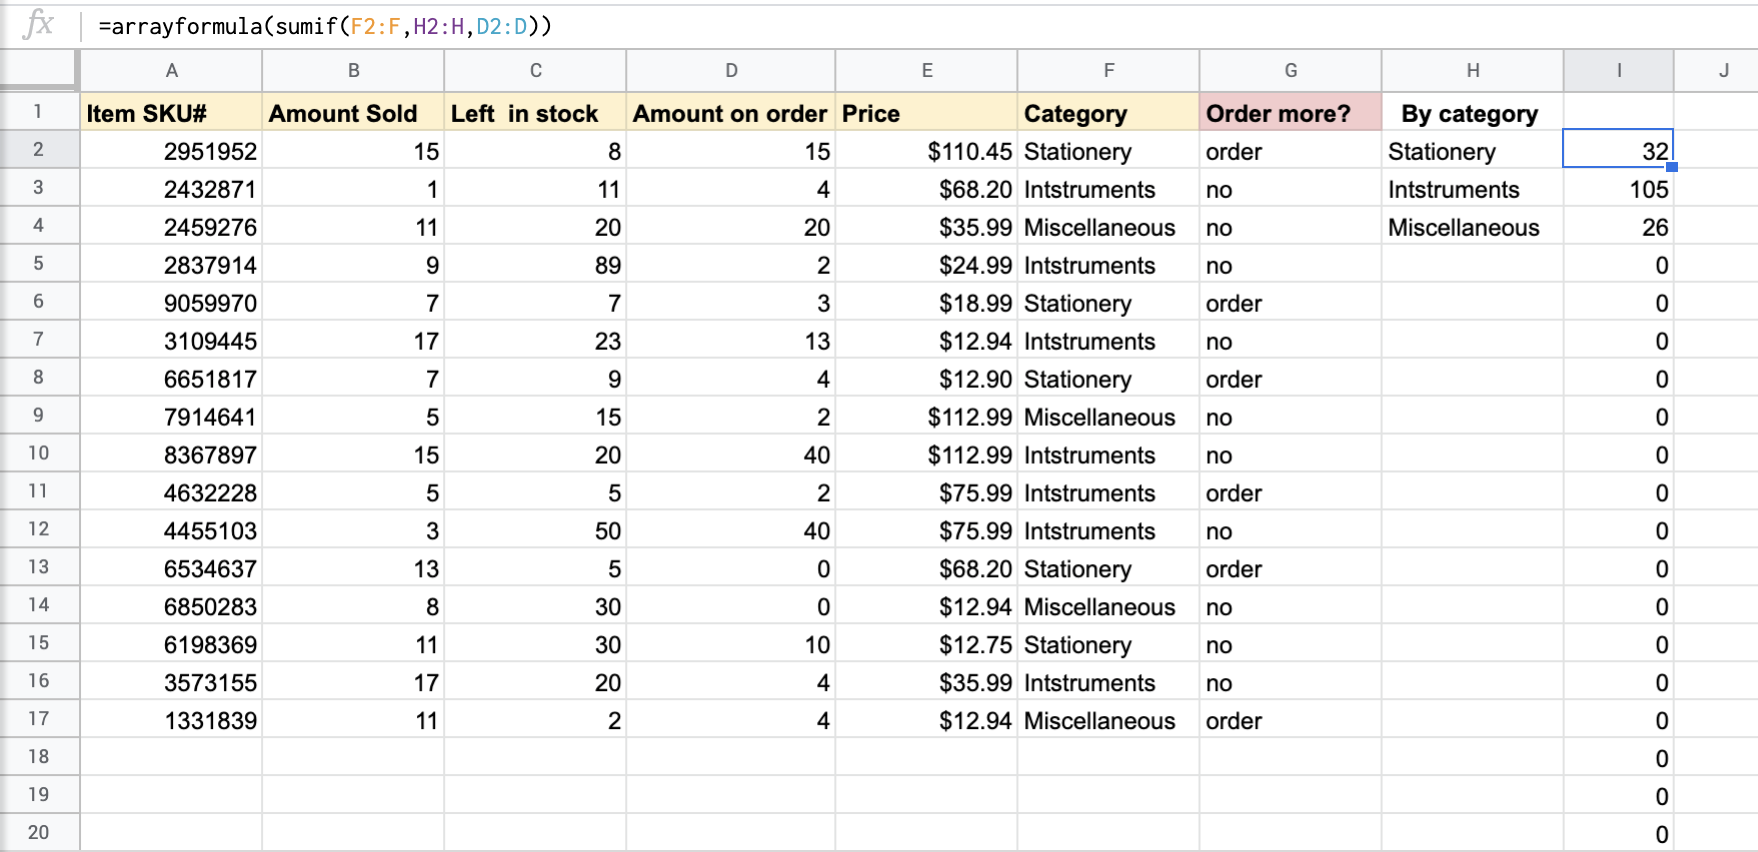Screen dimensions: 1758x852
Task: Click the Stationery cell in column H
Action: click(1471, 151)
